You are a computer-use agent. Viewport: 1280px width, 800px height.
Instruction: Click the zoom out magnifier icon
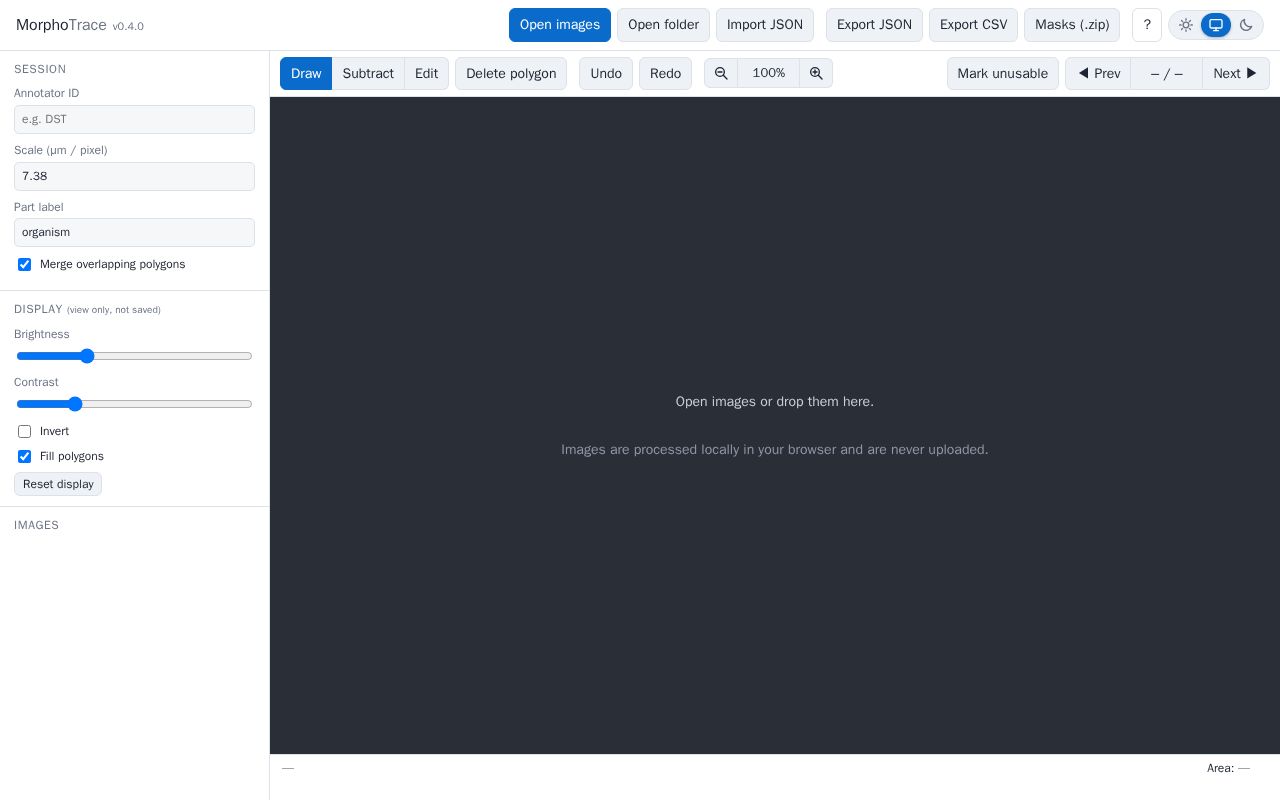click(x=721, y=73)
